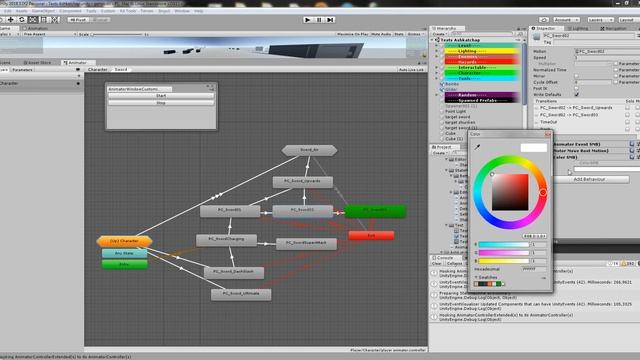
Task: Click the hue ring handle in color picker
Action: (543, 192)
